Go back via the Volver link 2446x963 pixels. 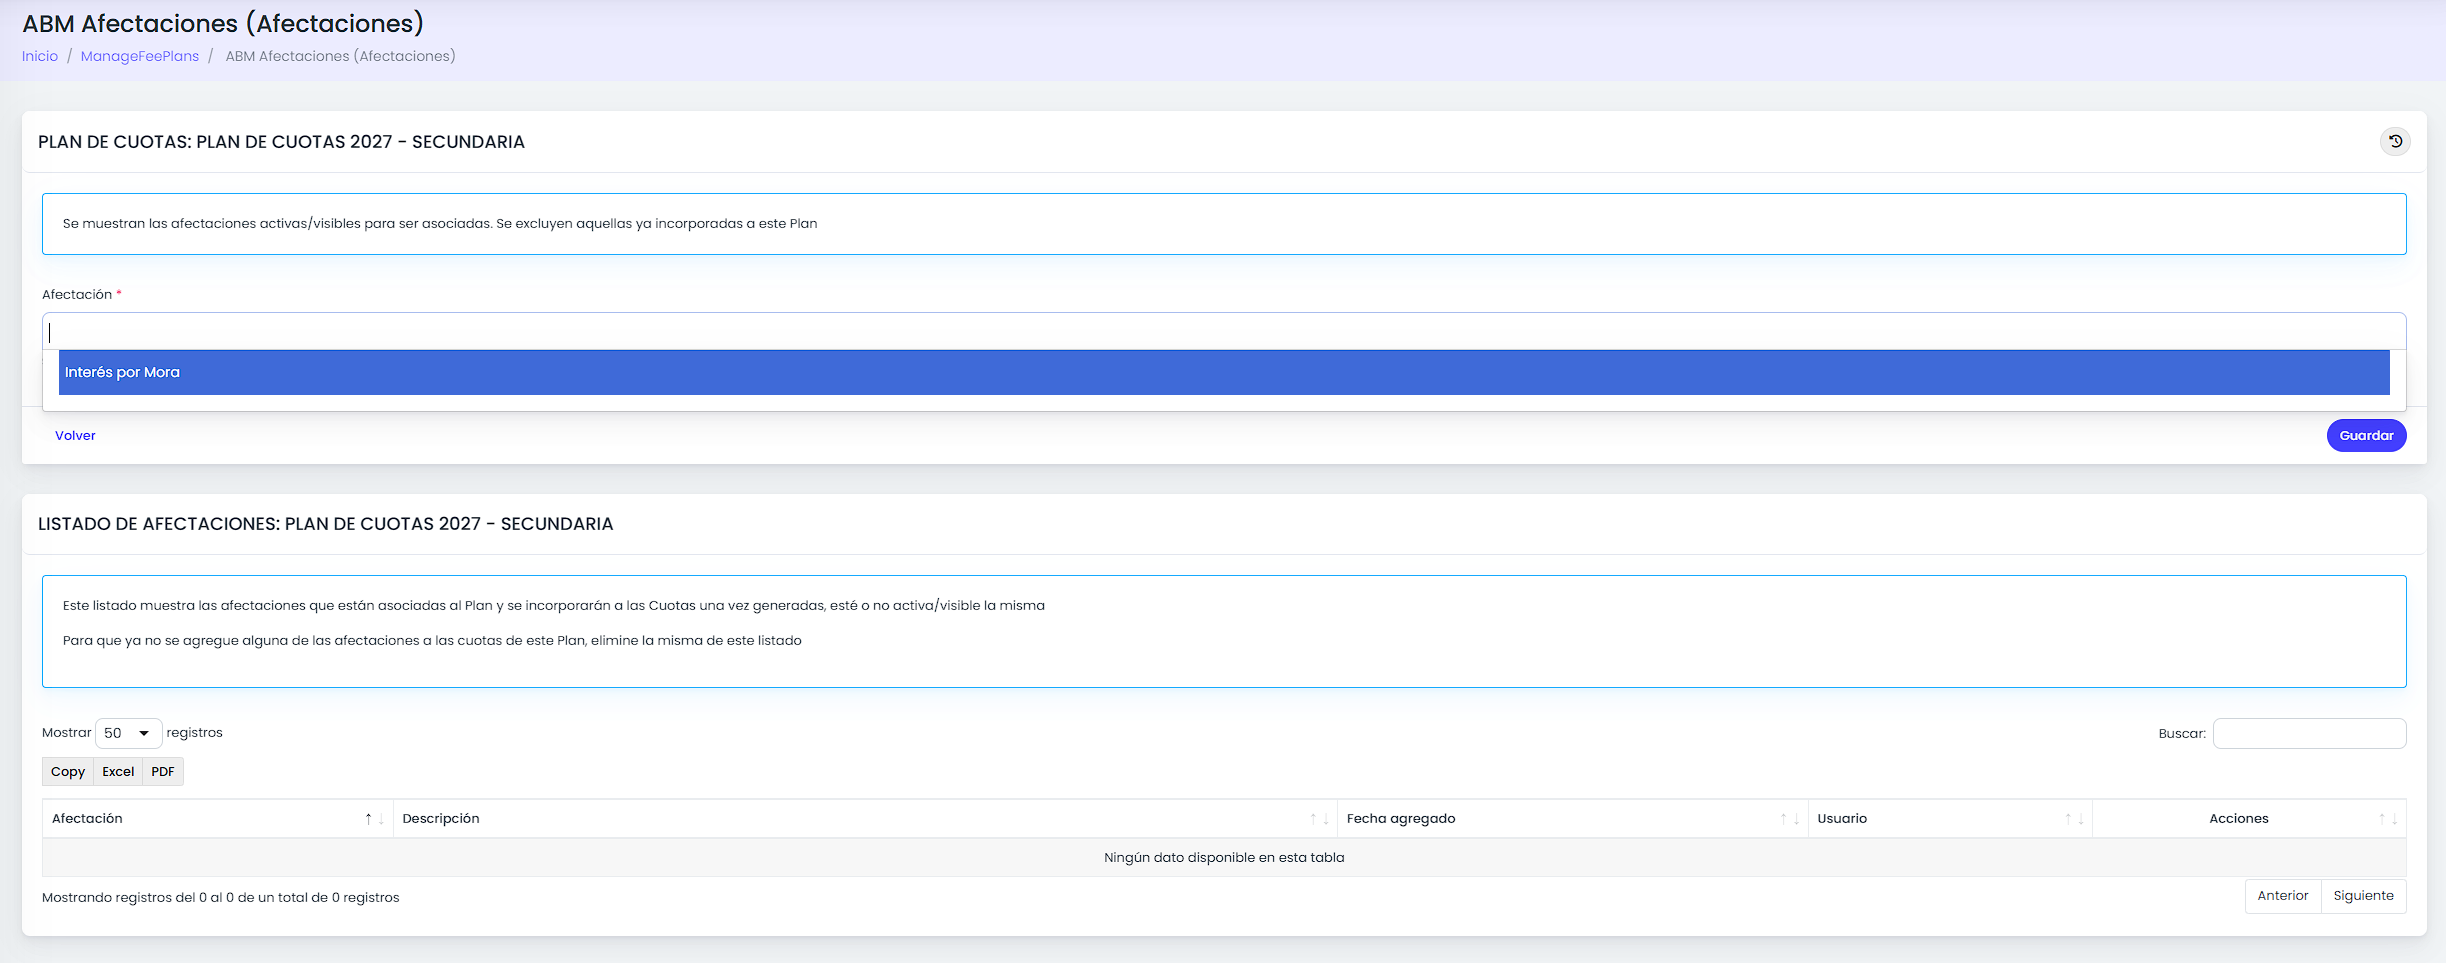click(75, 435)
